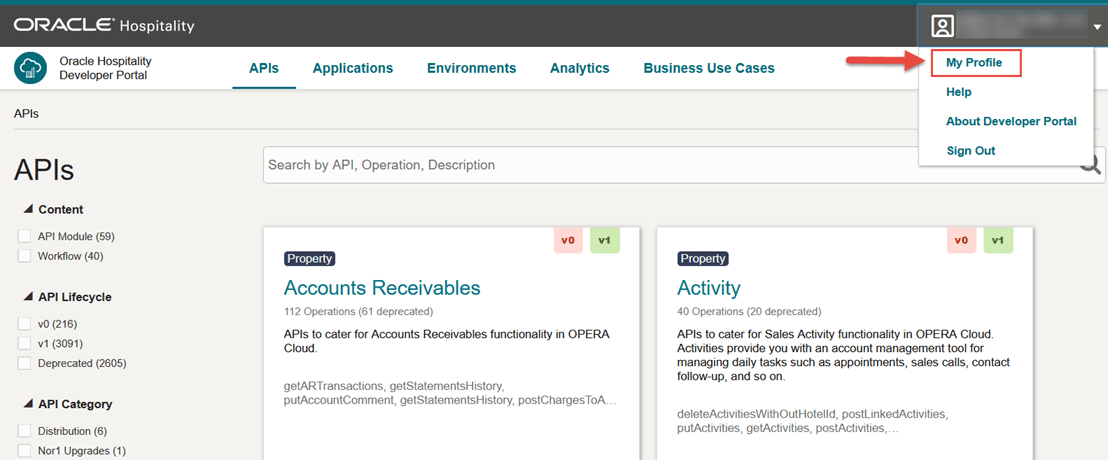The image size is (1108, 460).
Task: Open the Analytics tab
Action: click(579, 69)
